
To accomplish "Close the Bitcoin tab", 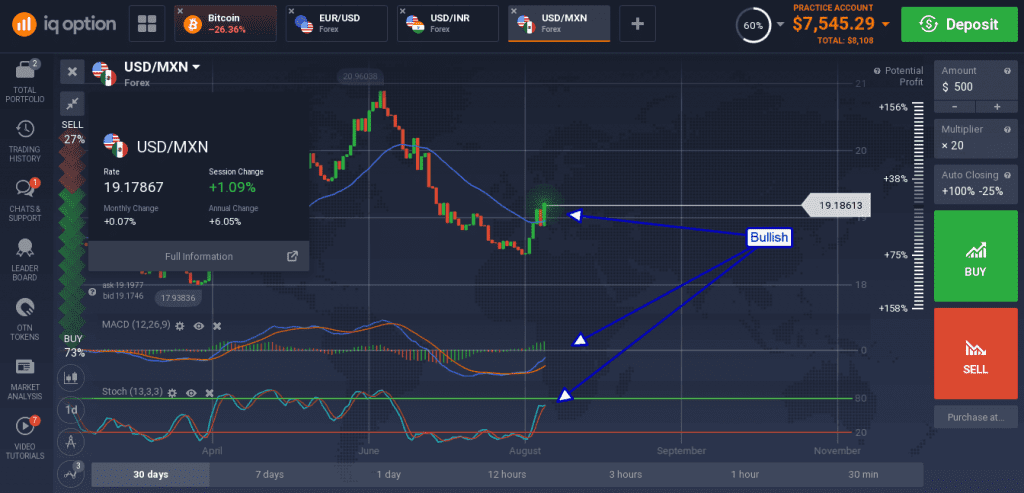I will [180, 11].
